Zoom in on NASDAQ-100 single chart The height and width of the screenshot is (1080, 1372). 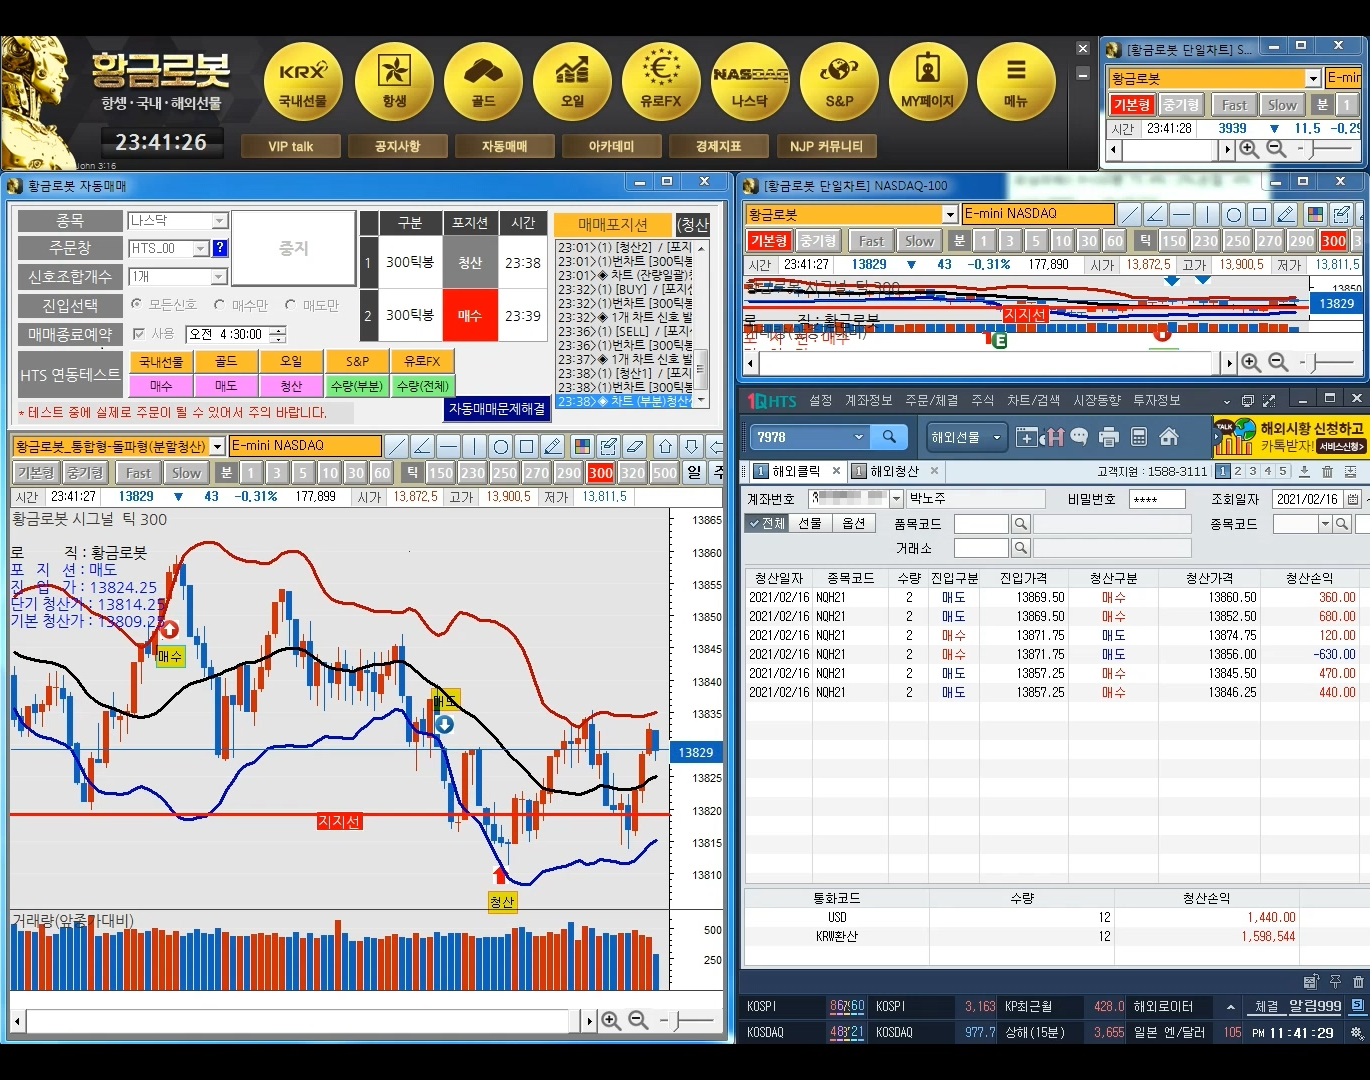1251,363
